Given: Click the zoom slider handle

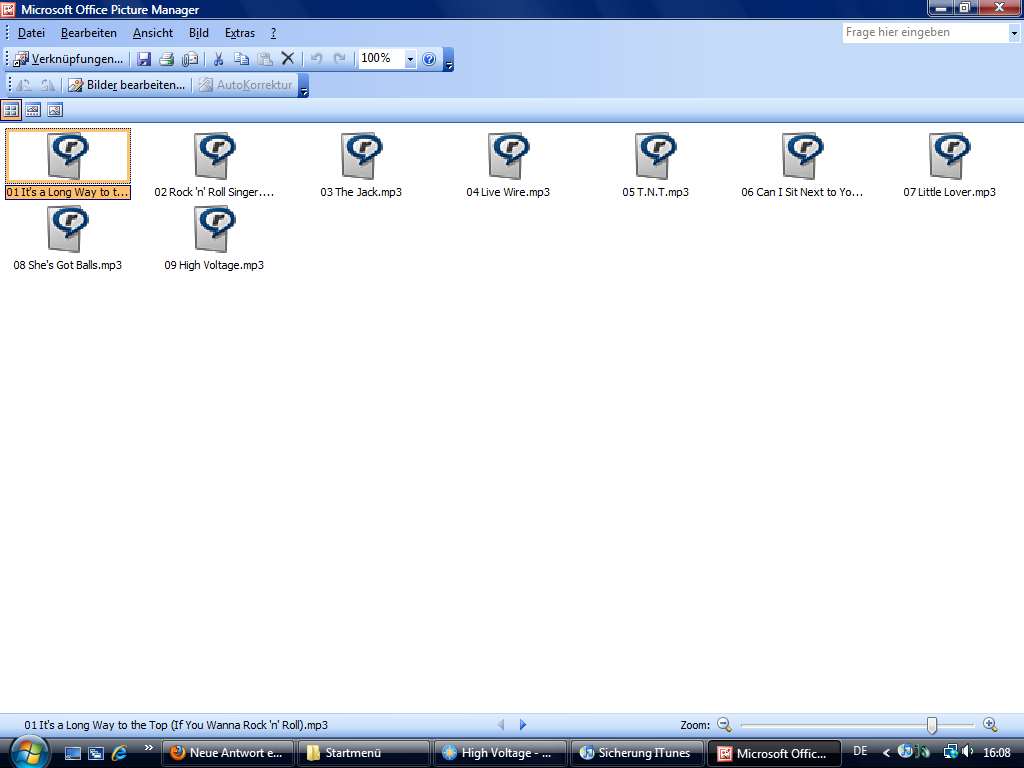Looking at the screenshot, I should click(x=932, y=725).
